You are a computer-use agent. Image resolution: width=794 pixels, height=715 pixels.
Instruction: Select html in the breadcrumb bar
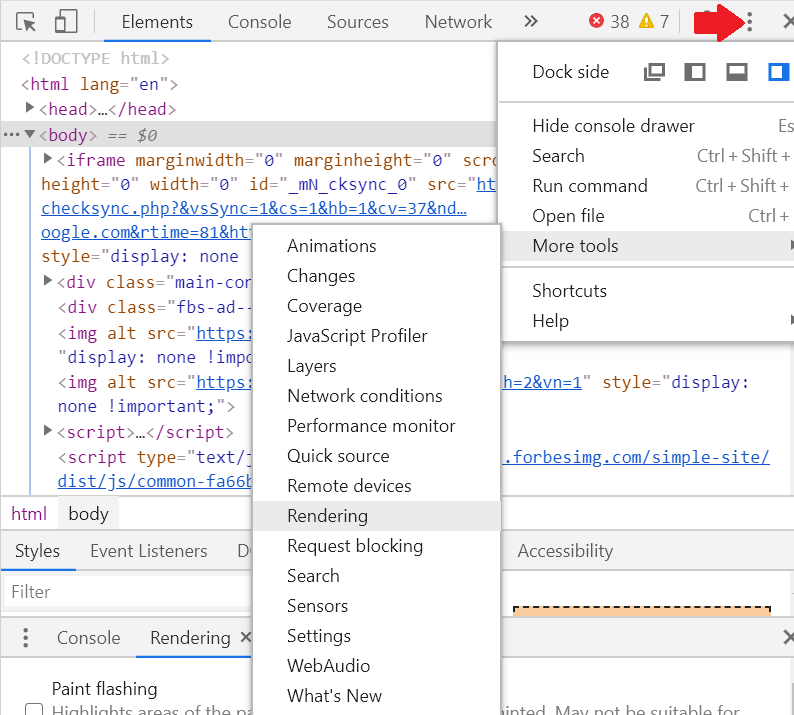29,514
